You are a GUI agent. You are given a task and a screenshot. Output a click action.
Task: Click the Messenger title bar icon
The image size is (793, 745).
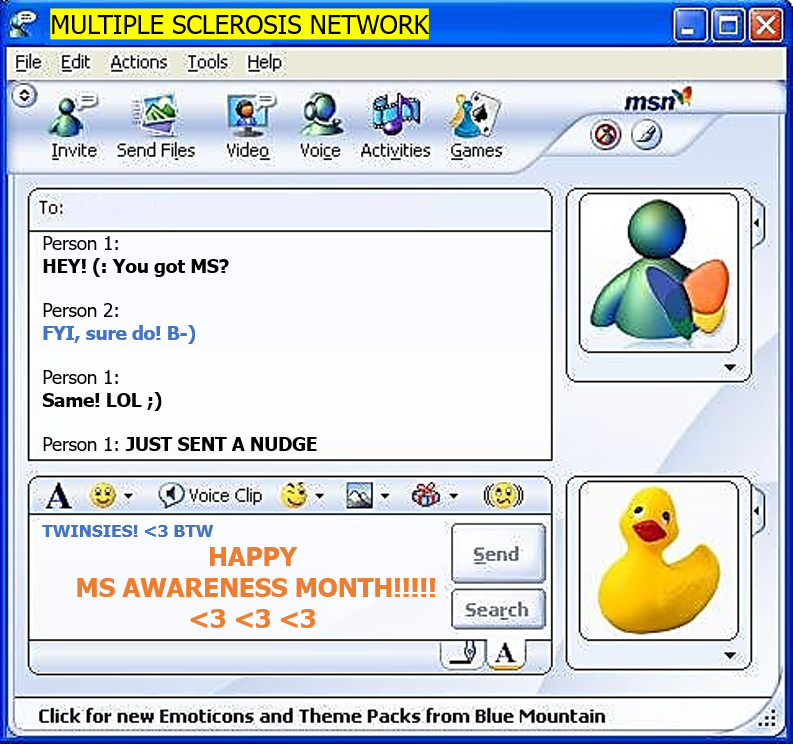[23, 24]
